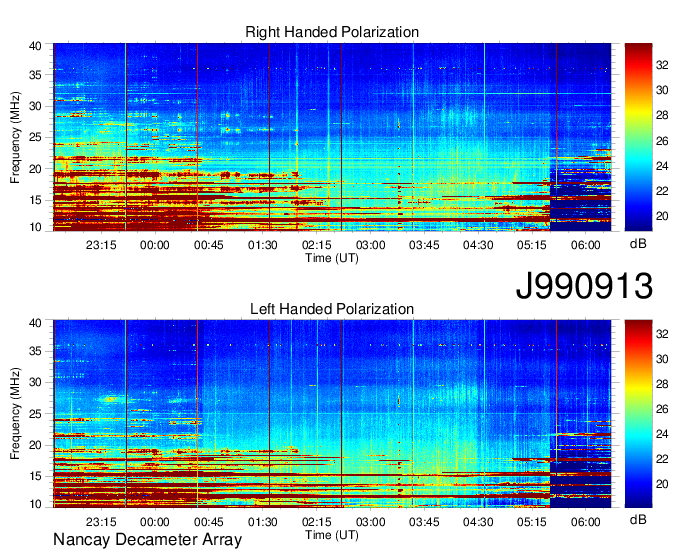The height and width of the screenshot is (552, 680).
Task: Pick 04:30 time tick on Left Handed plot
Action: [x=478, y=522]
